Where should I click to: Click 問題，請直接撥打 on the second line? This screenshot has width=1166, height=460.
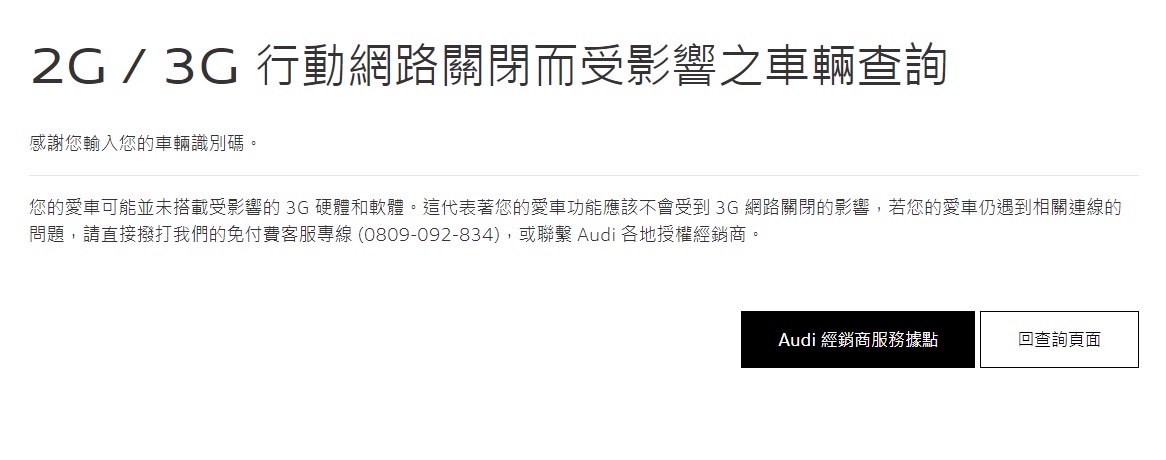coord(92,236)
